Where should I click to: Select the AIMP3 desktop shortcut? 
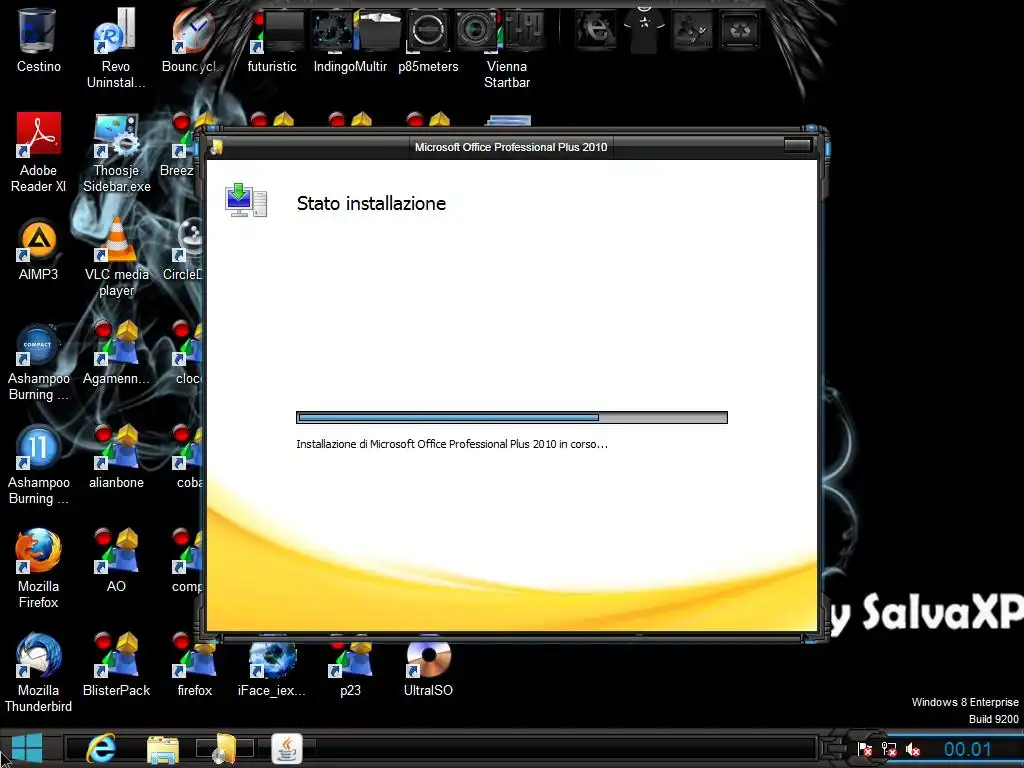pos(38,248)
